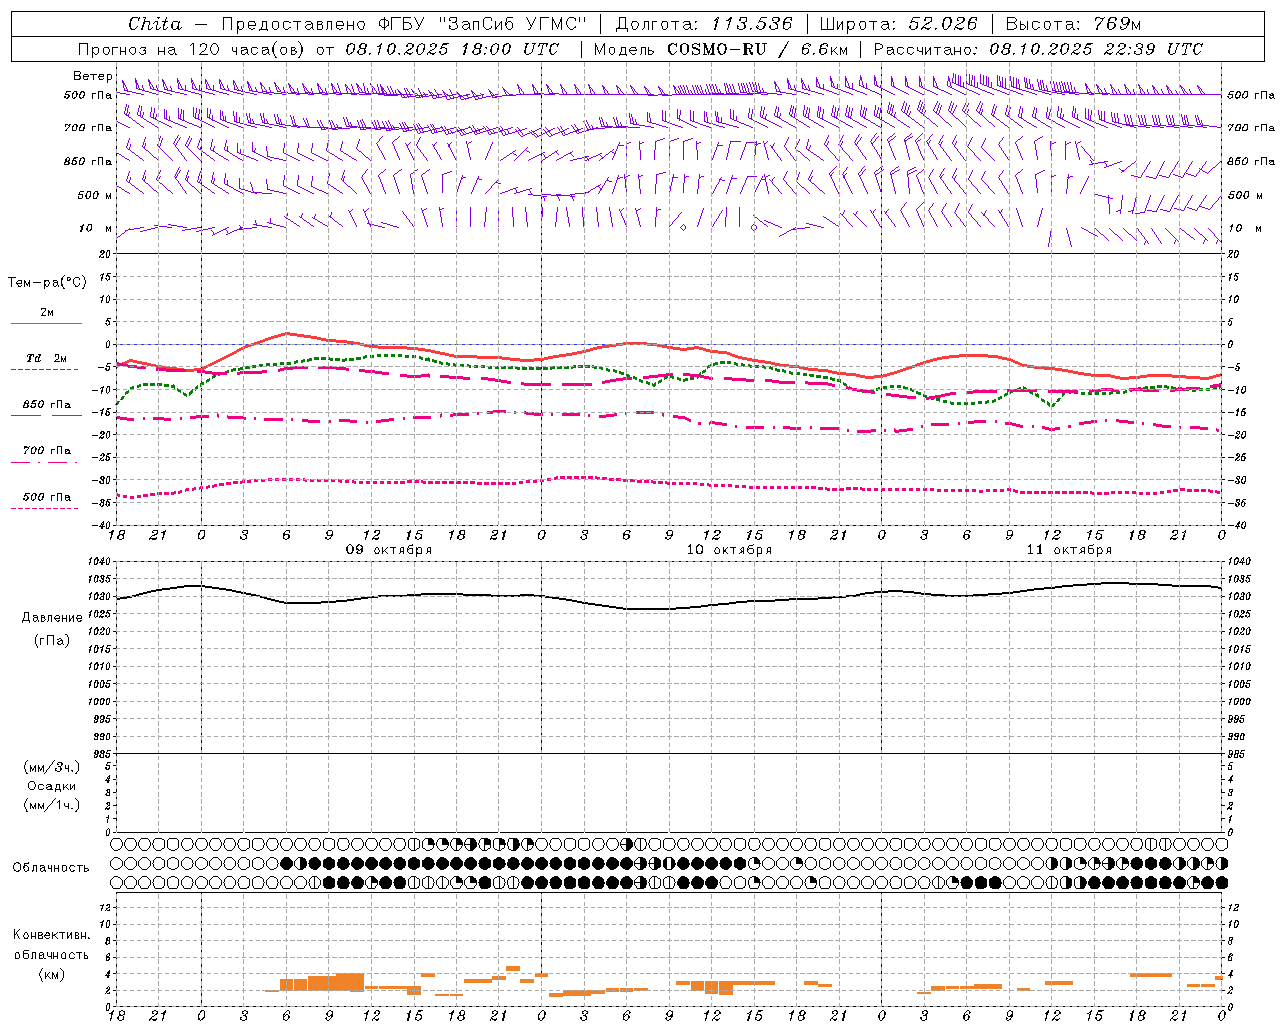Click the '(км)' unit label under convective cloudiness

52,973
